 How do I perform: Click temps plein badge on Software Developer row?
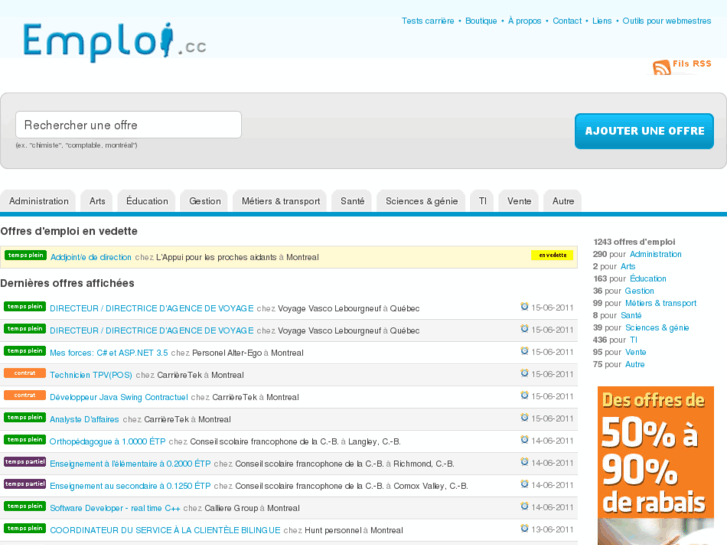coord(25,507)
